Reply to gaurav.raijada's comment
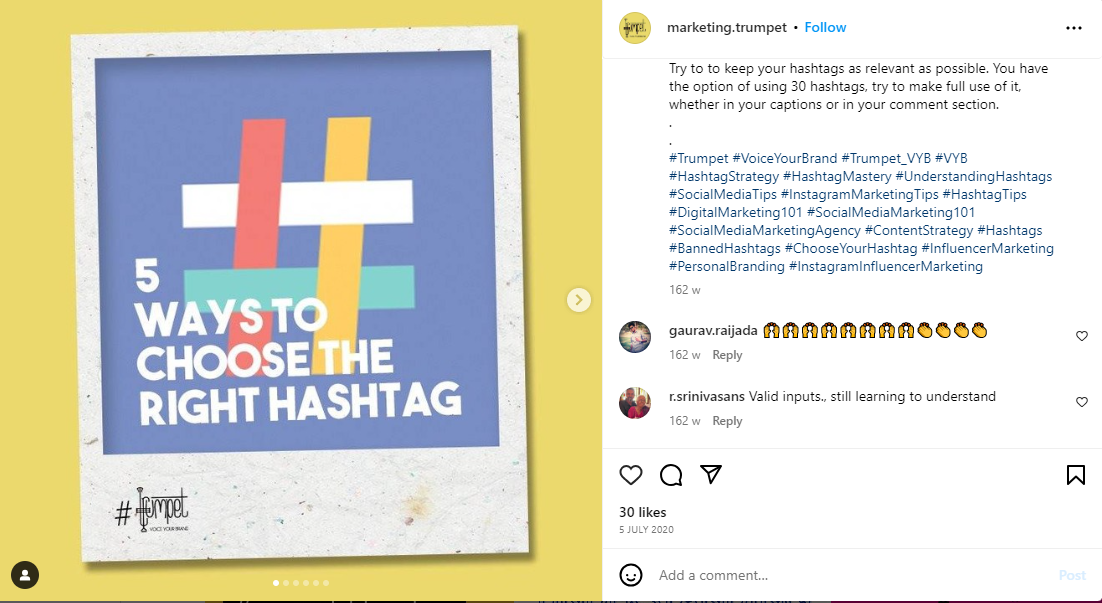1102x603 pixels. tap(727, 355)
